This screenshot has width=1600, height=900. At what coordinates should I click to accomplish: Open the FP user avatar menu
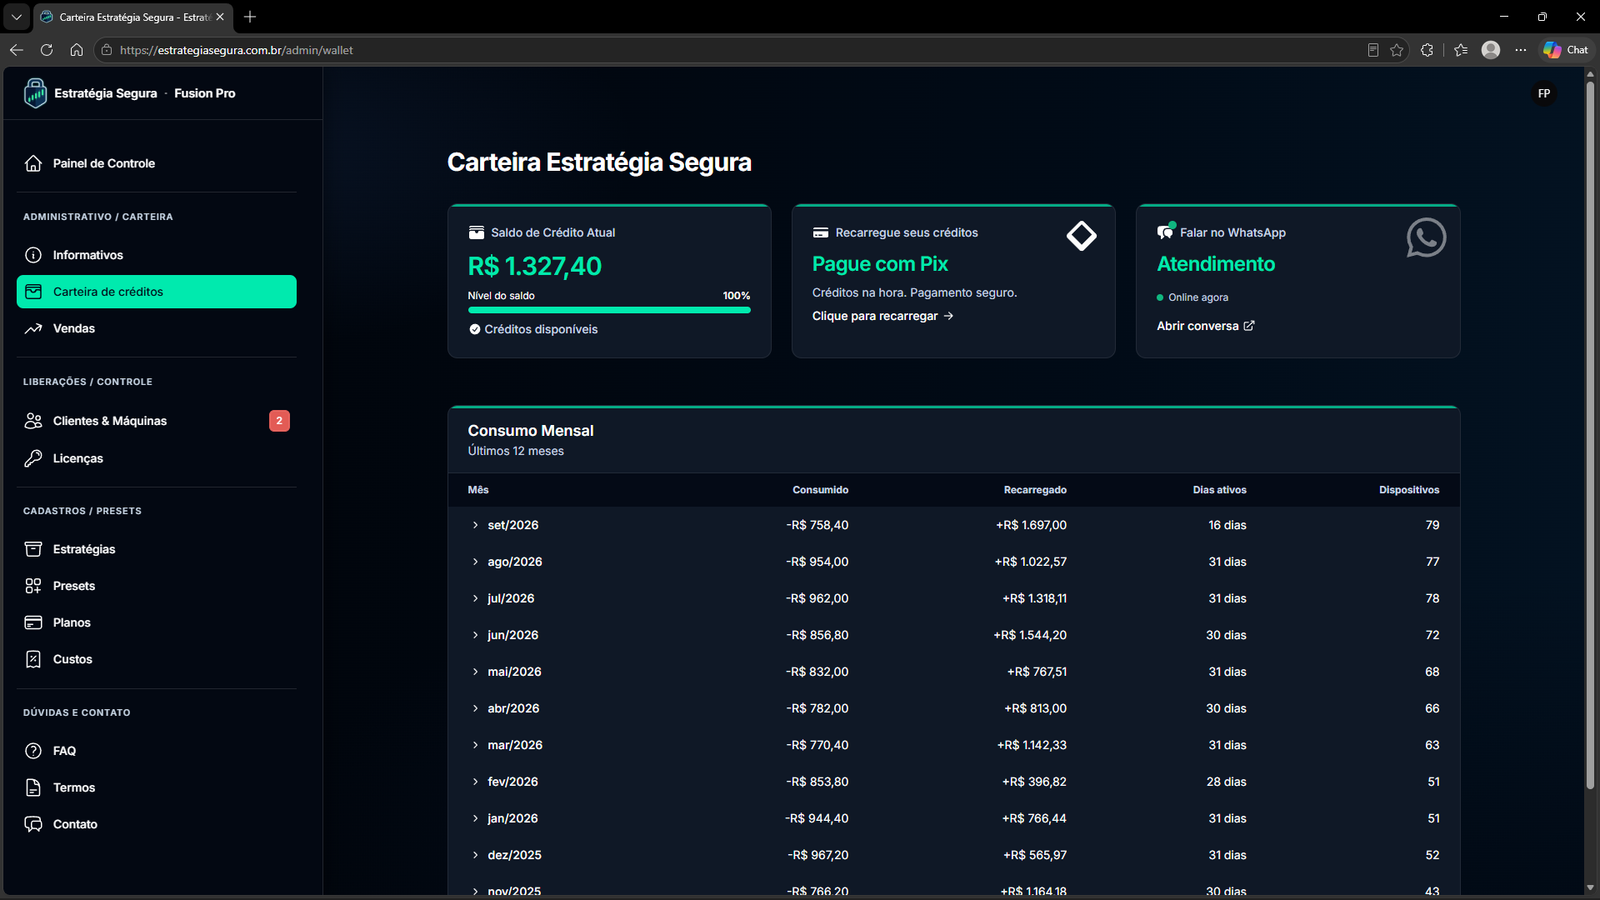pos(1544,94)
